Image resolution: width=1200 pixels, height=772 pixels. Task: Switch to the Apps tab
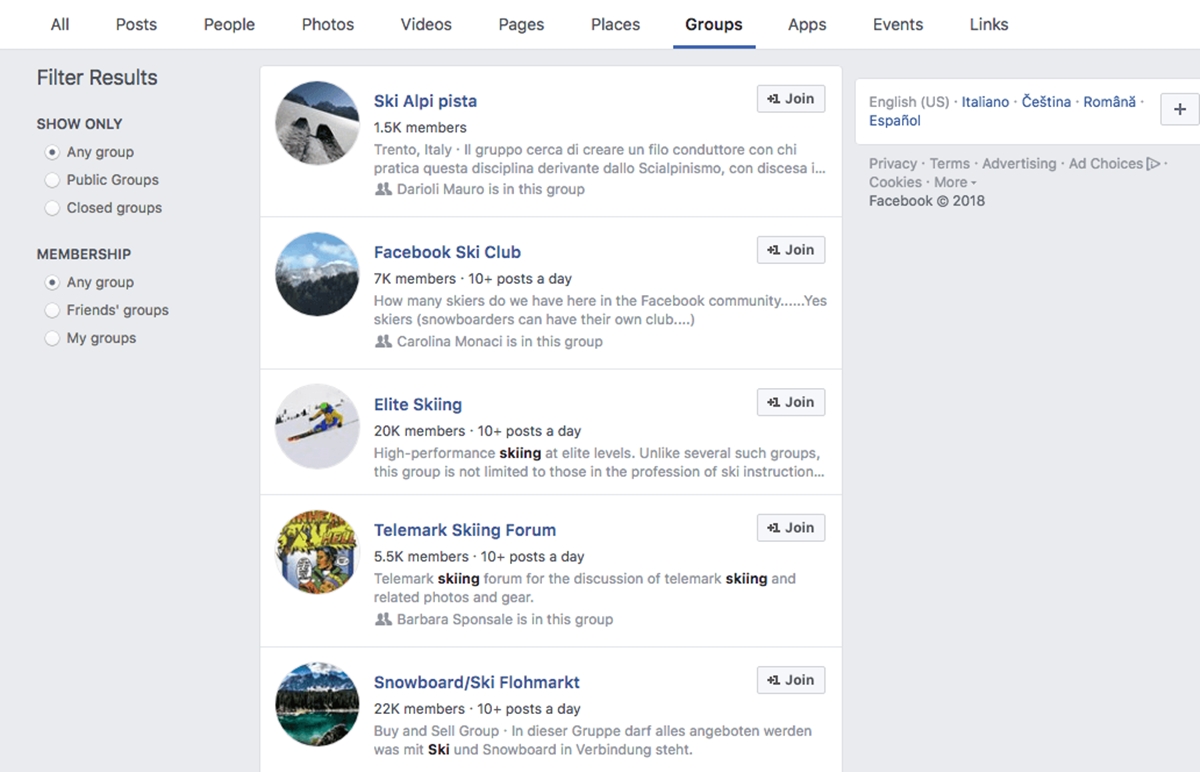click(807, 24)
